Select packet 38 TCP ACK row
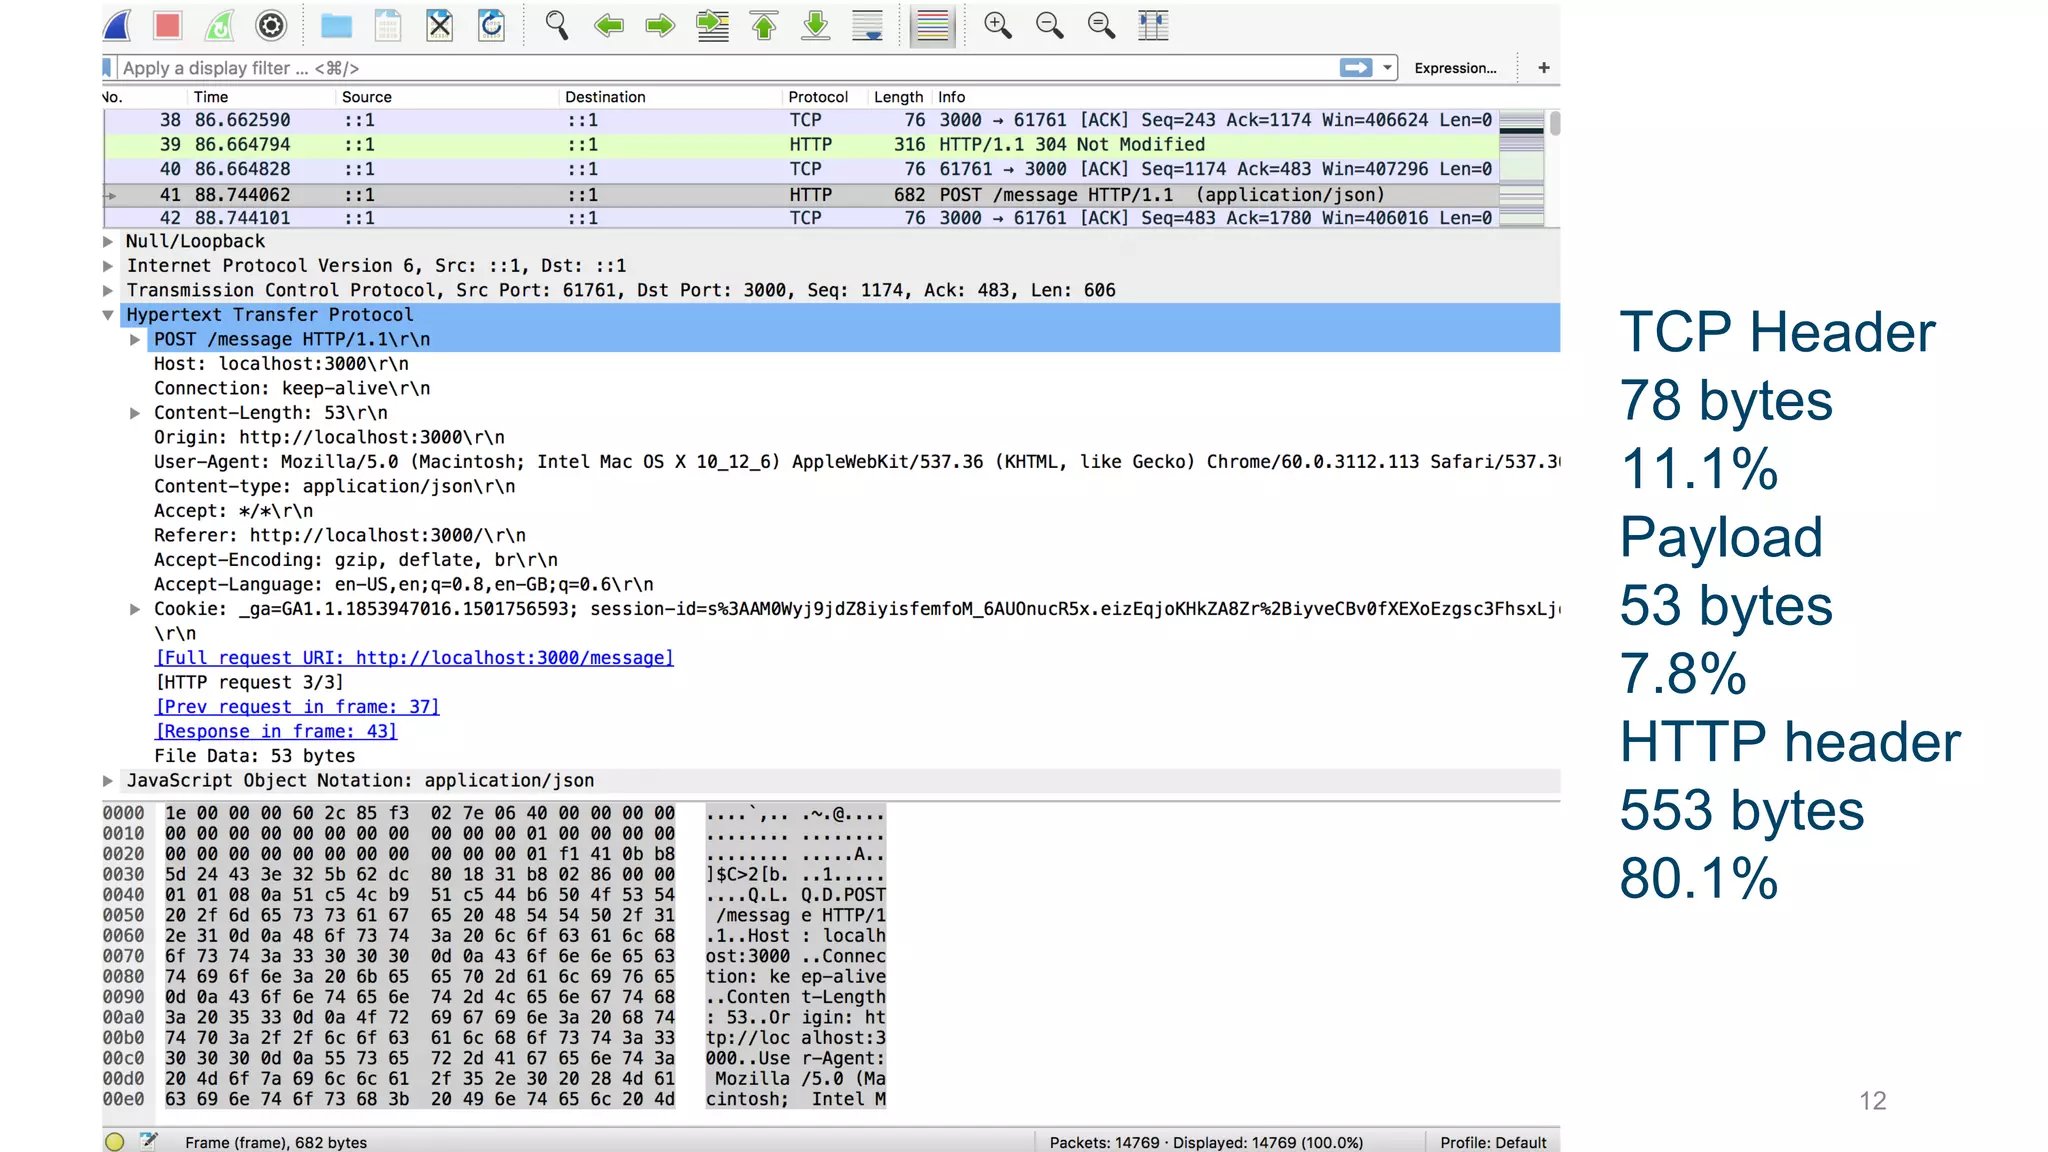 pyautogui.click(x=800, y=120)
